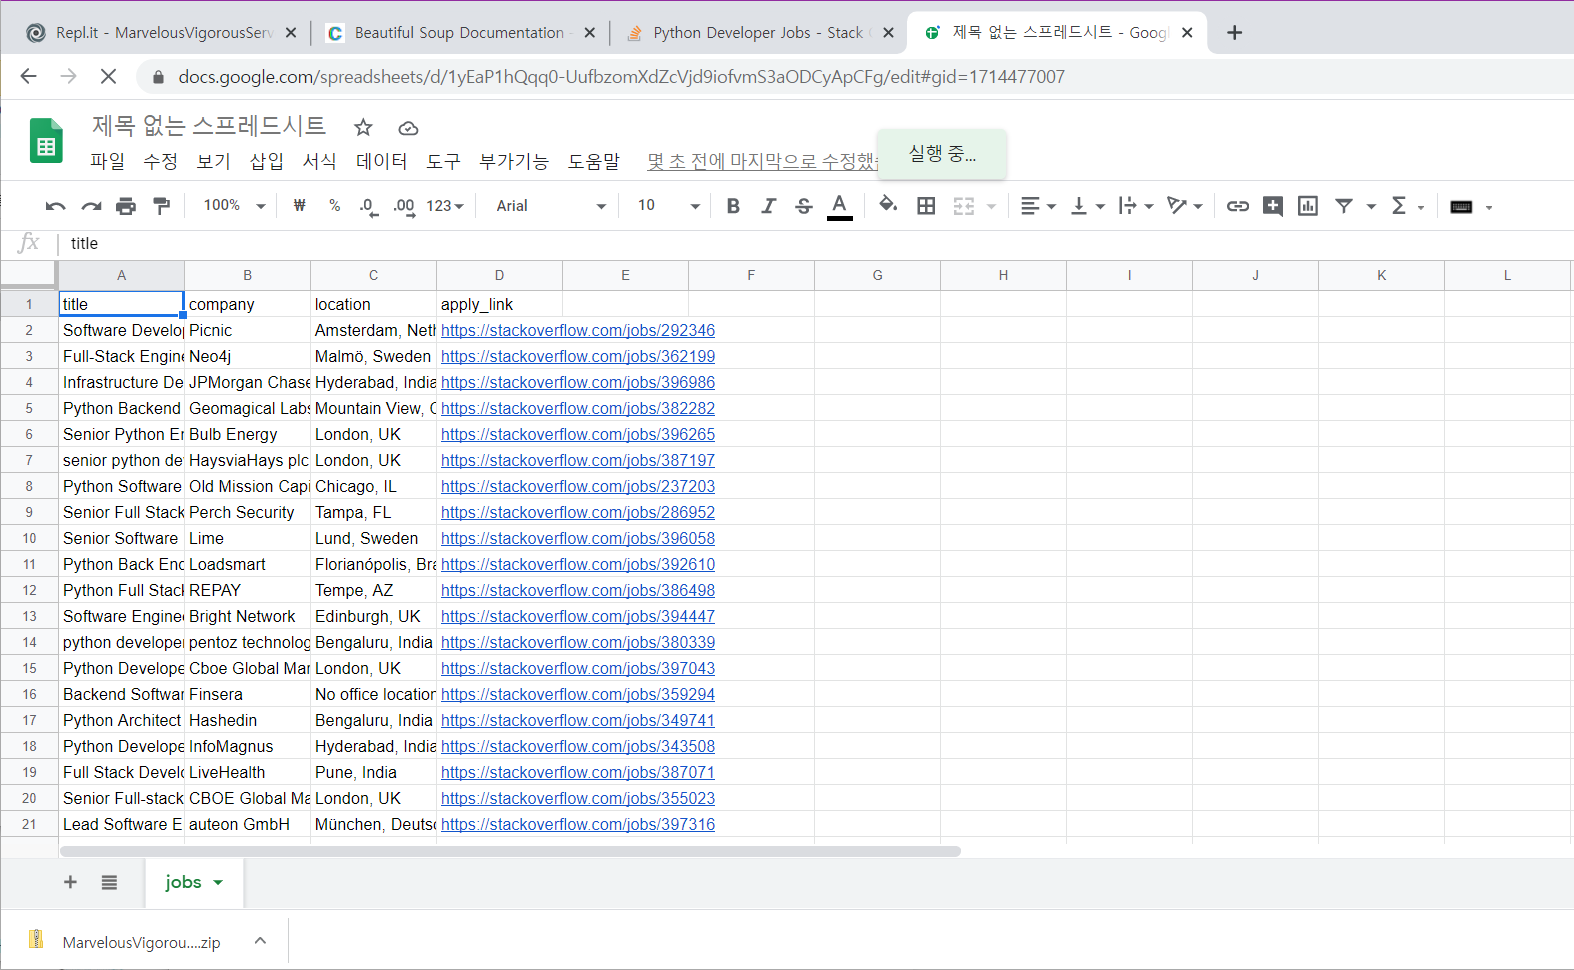Open stackoverflow jobs/396265 link

click(x=578, y=435)
